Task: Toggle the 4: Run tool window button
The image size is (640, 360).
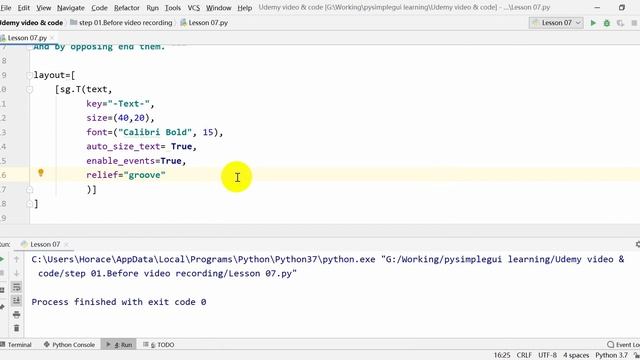Action: (119, 345)
